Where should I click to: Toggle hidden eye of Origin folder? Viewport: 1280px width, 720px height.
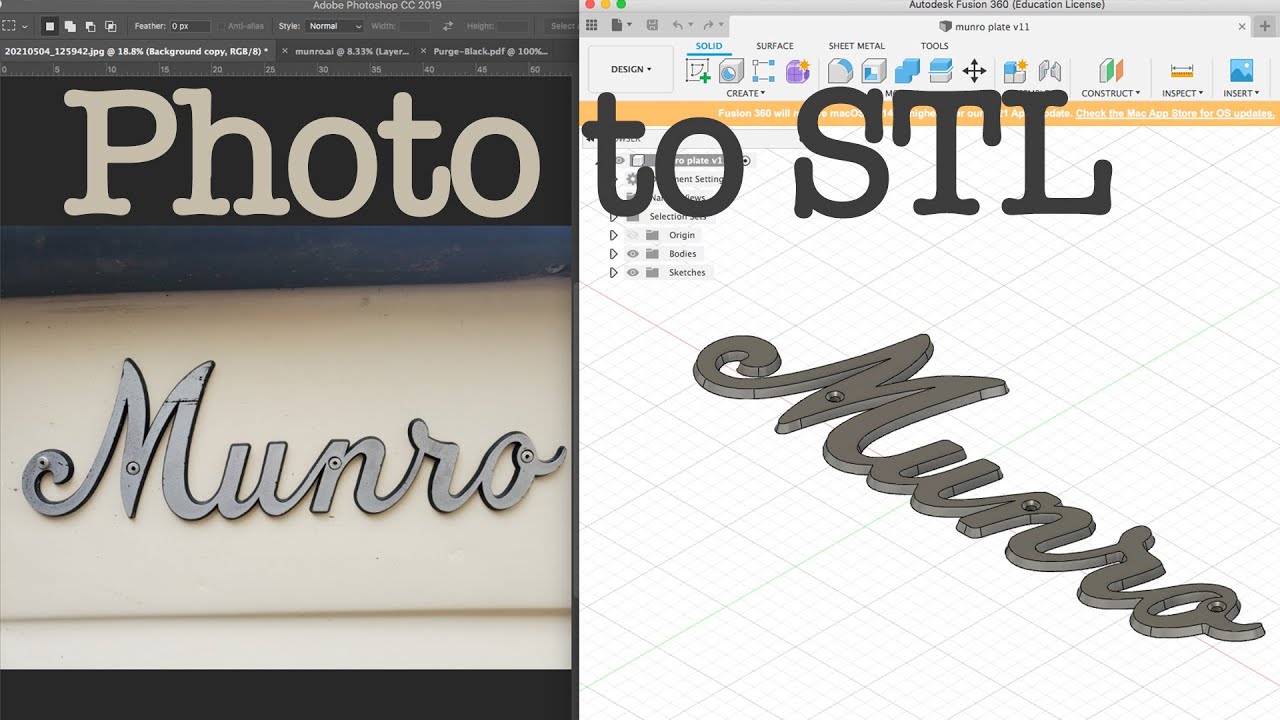633,235
